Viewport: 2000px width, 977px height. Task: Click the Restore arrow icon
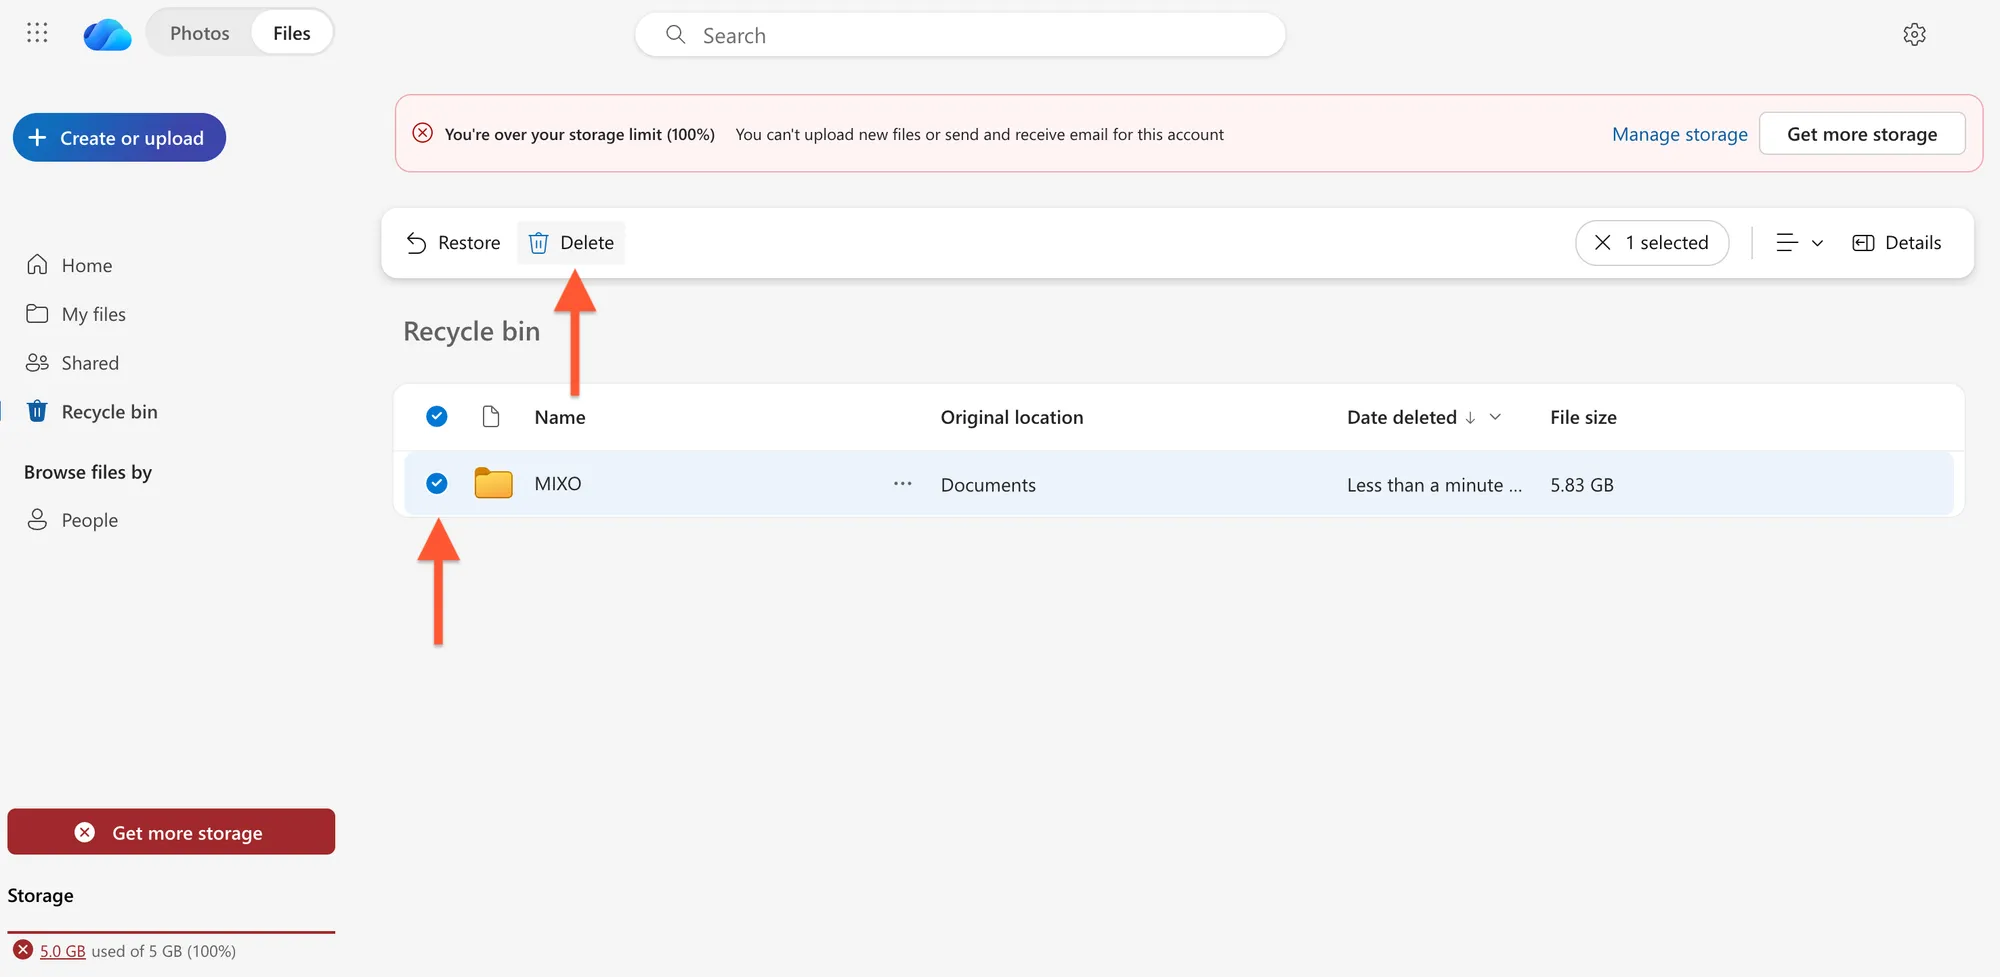click(417, 243)
